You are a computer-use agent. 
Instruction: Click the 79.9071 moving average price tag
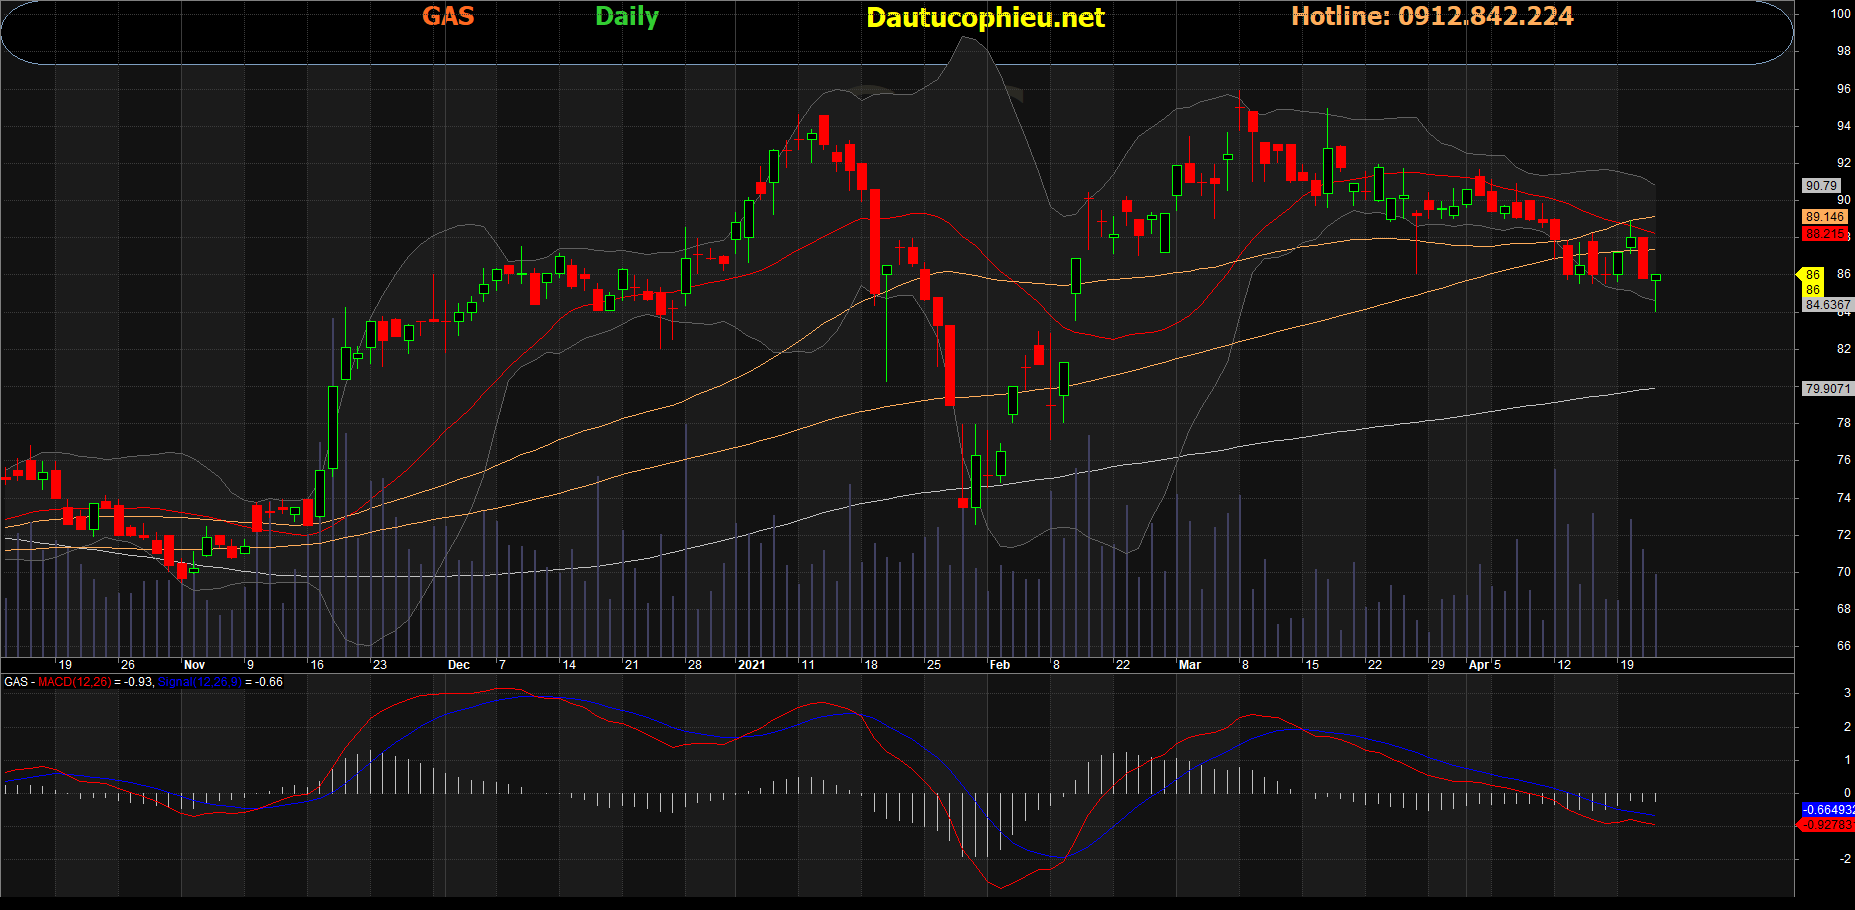click(1826, 389)
